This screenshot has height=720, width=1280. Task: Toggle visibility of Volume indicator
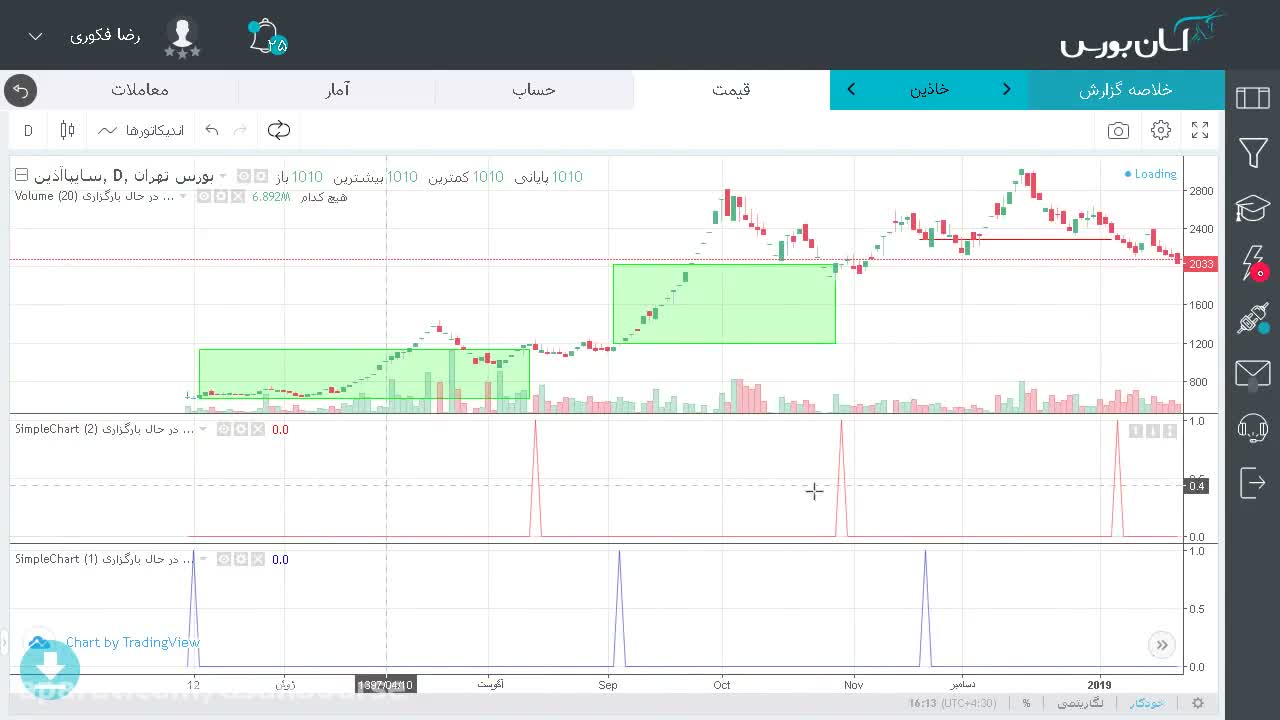(x=204, y=197)
